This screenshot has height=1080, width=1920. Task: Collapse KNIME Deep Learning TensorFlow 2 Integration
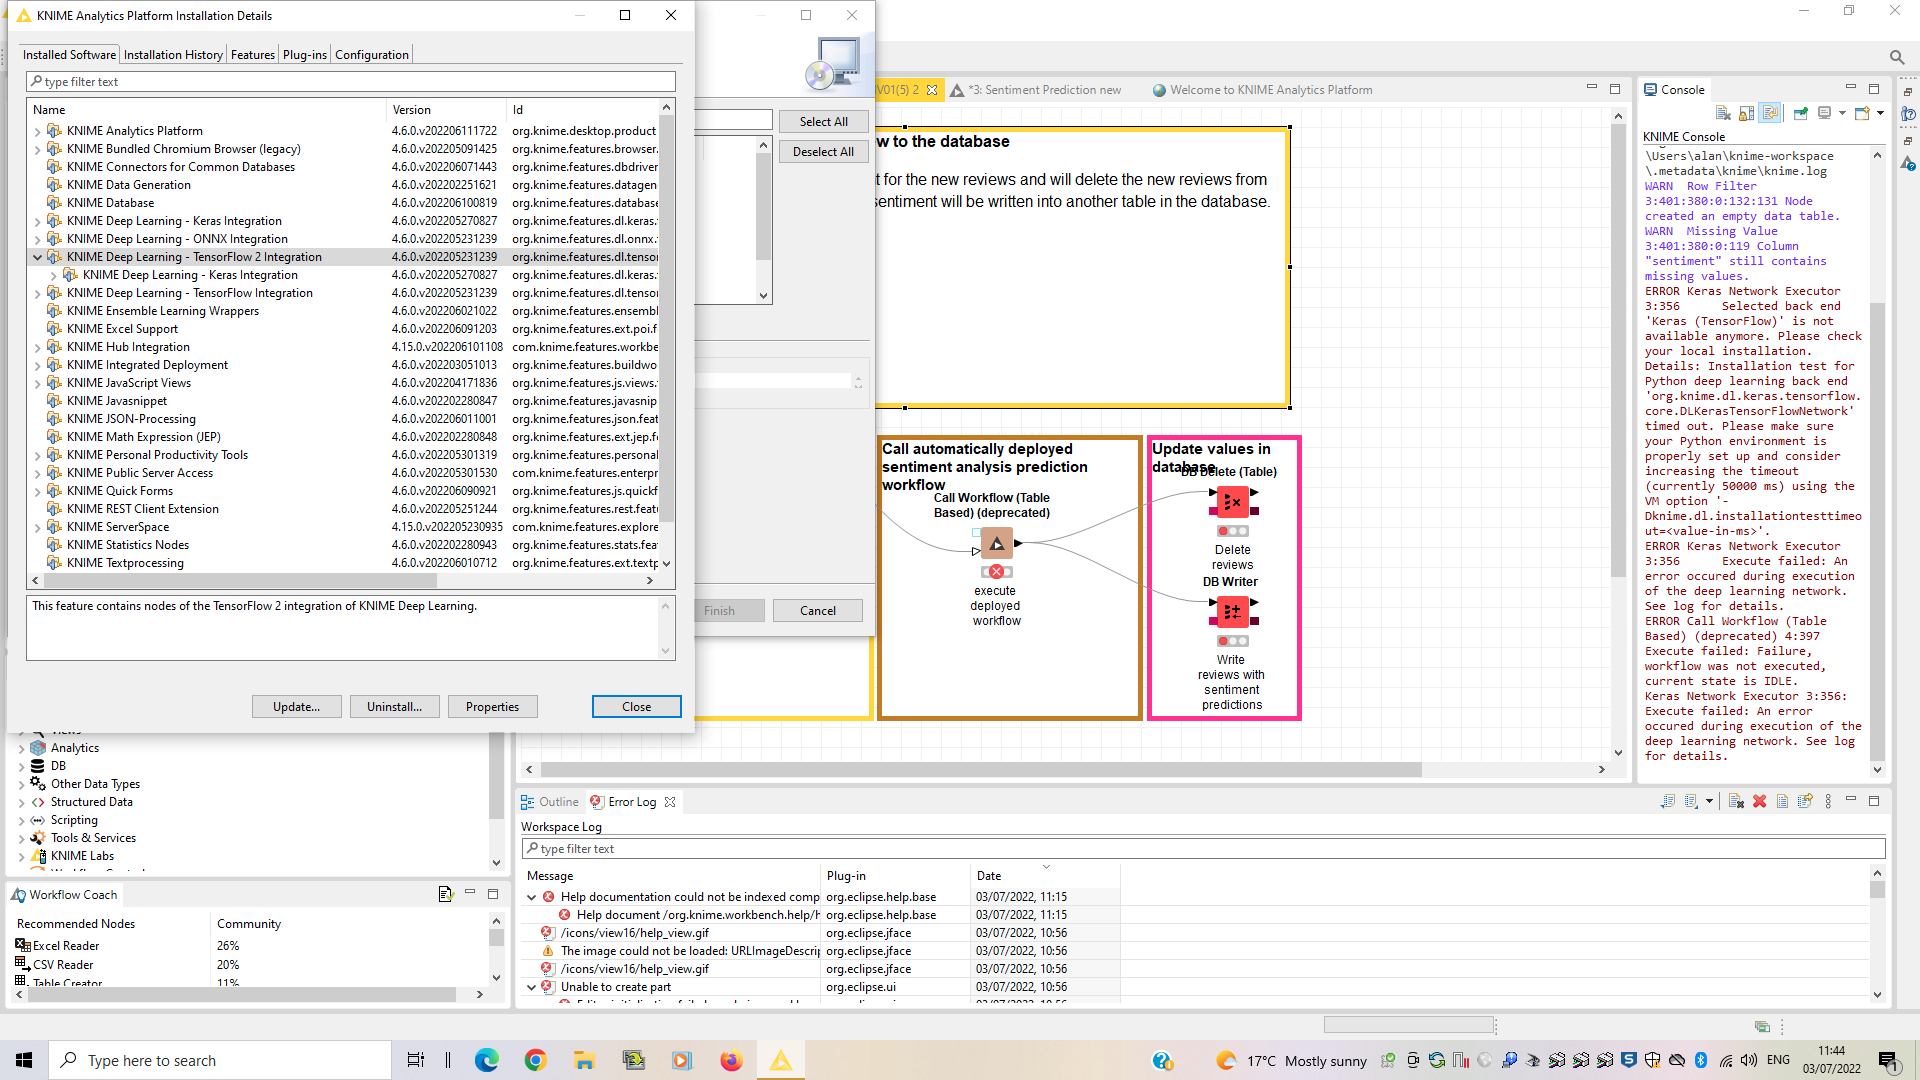click(38, 257)
